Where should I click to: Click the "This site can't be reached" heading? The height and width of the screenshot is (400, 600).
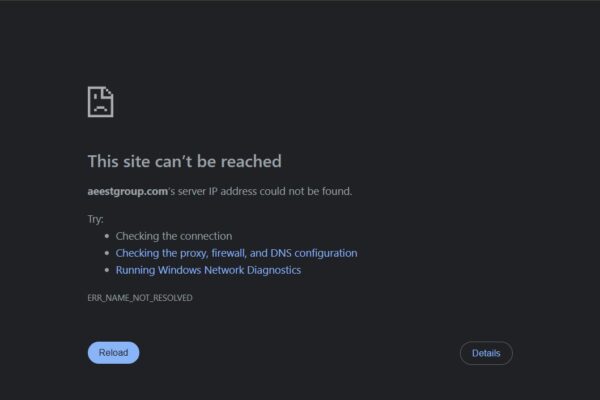pos(184,161)
